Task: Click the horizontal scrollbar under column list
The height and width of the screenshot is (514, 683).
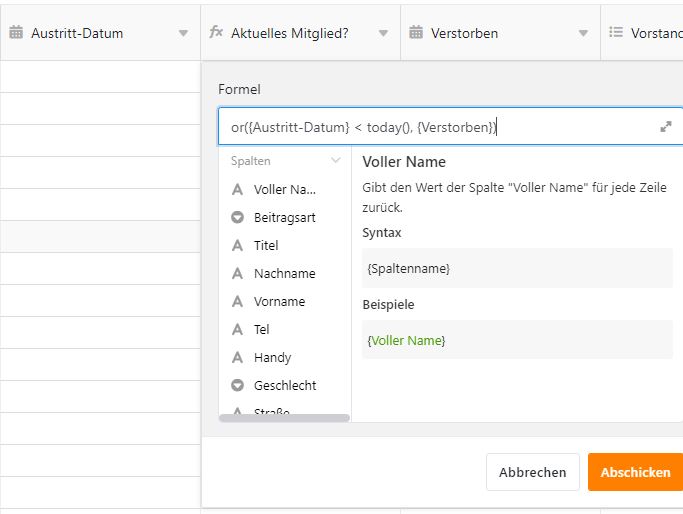Action: coord(284,418)
